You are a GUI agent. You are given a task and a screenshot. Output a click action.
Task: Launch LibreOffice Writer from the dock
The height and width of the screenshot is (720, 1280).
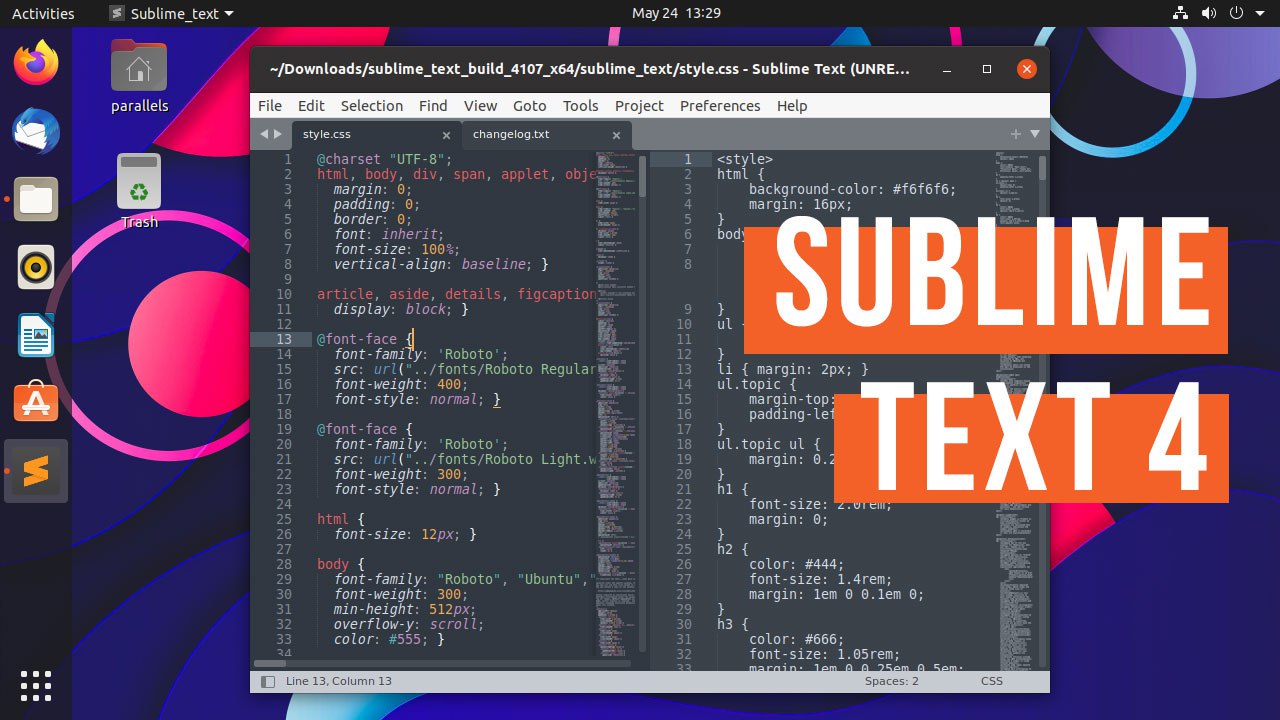tap(36, 335)
